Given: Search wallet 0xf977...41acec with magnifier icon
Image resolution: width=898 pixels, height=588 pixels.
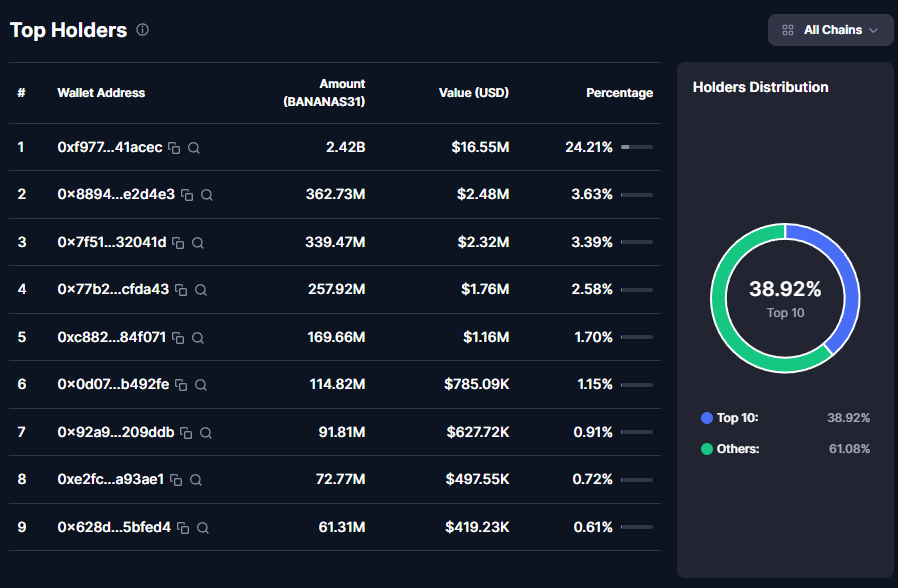Looking at the screenshot, I should (x=194, y=148).
